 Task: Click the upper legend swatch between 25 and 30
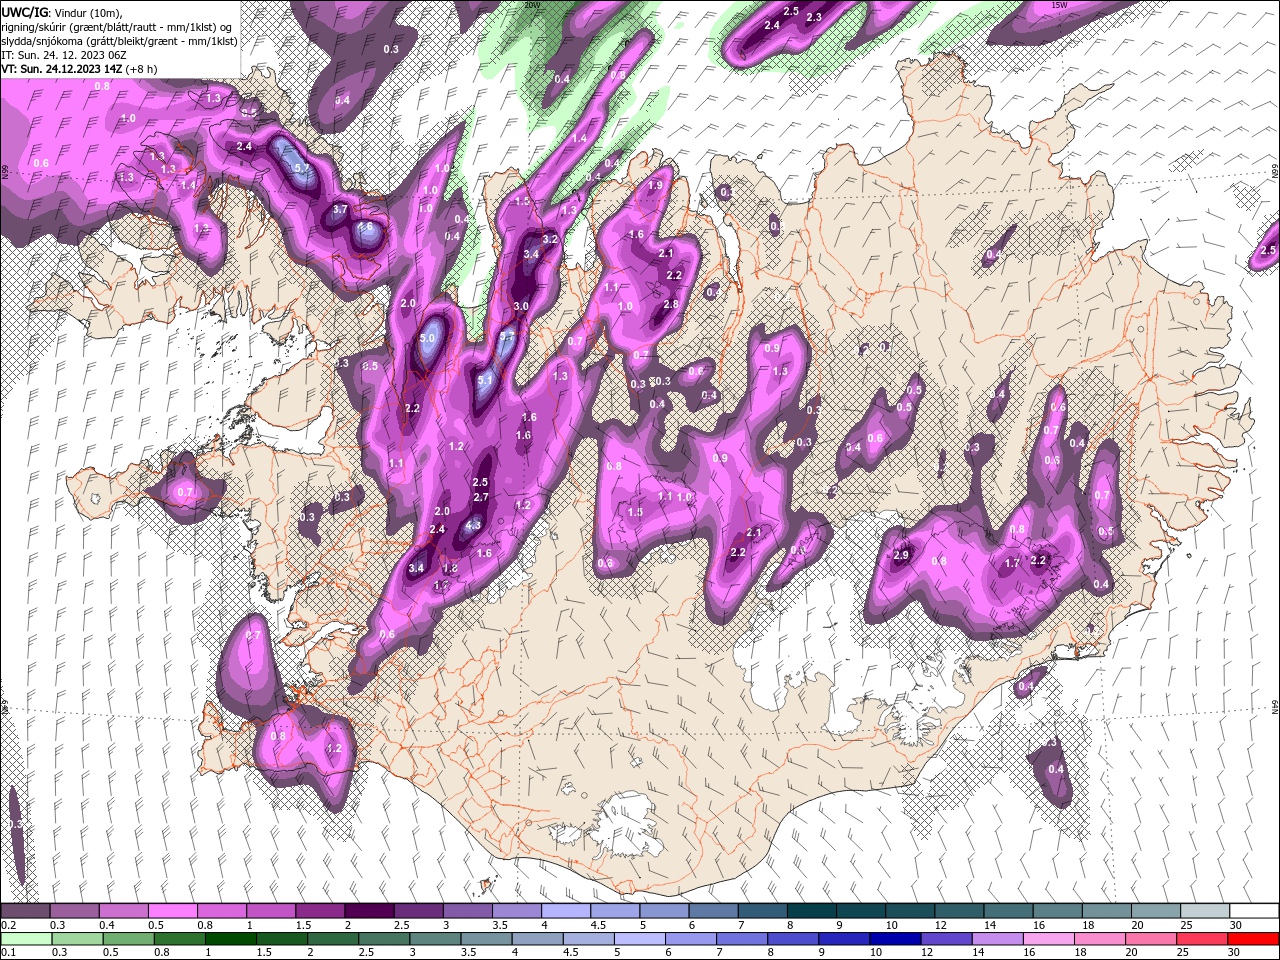tap(1204, 911)
